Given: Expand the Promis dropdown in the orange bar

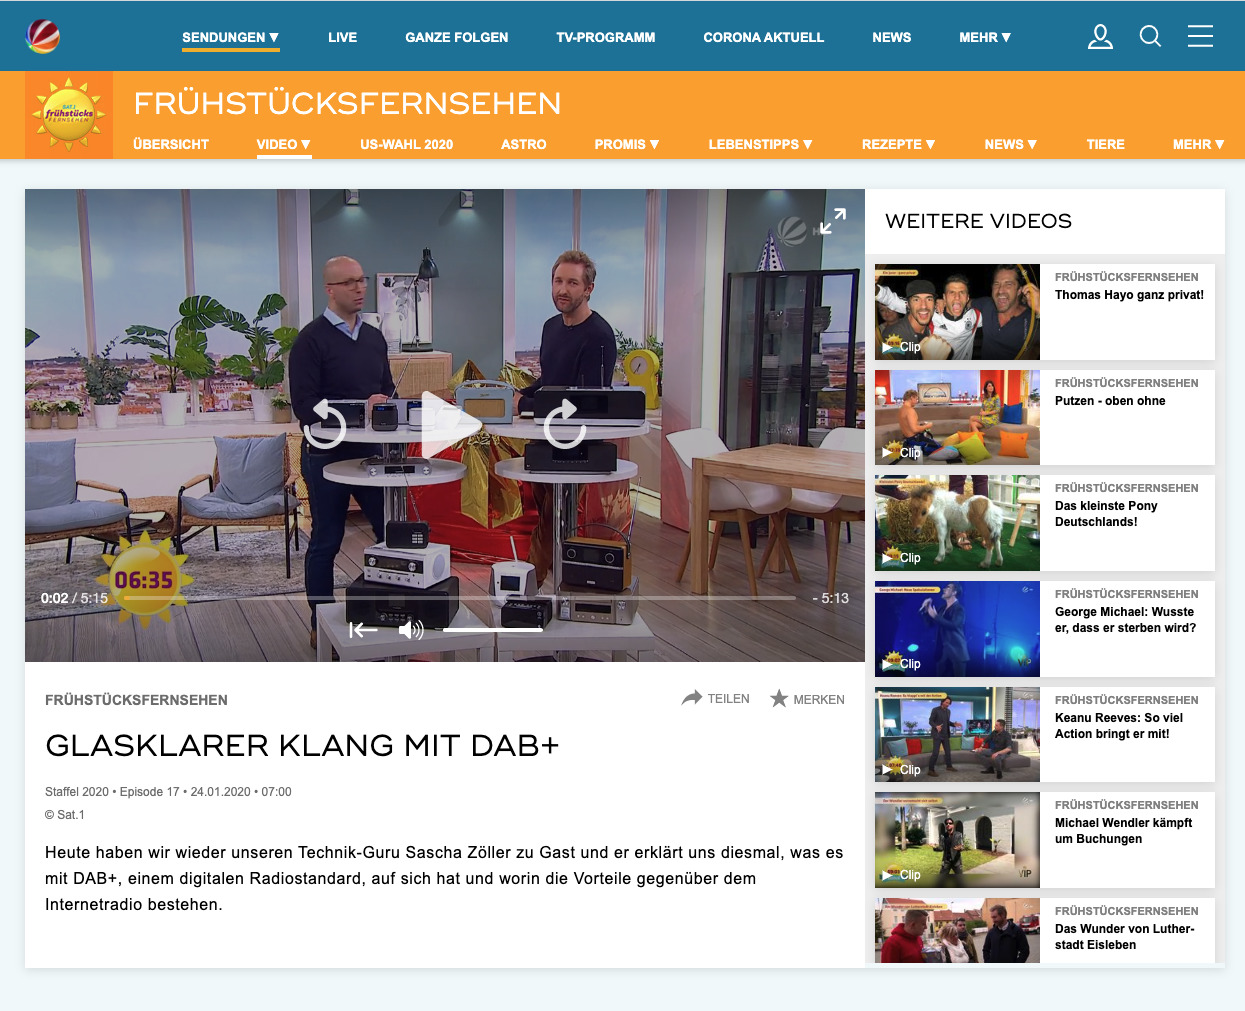Looking at the screenshot, I should [627, 144].
